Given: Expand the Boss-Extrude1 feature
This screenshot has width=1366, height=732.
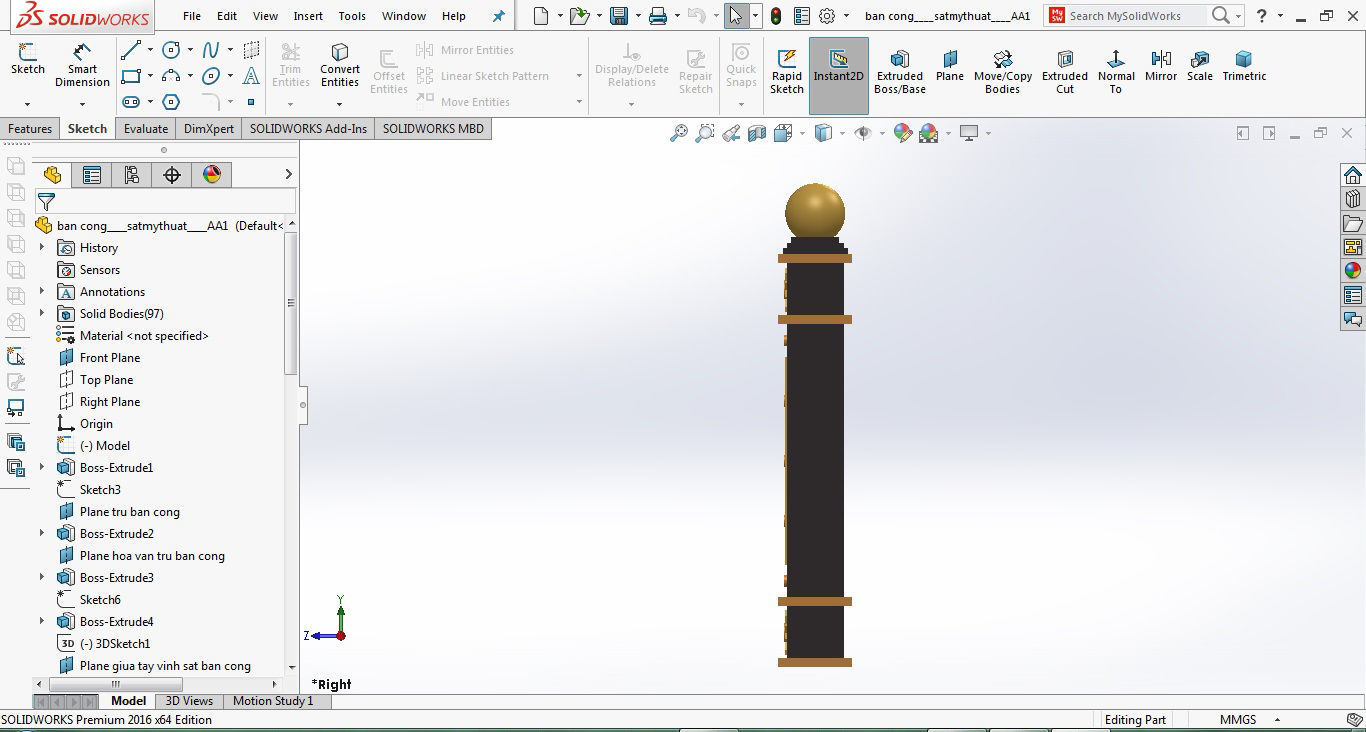Looking at the screenshot, I should click(x=42, y=468).
